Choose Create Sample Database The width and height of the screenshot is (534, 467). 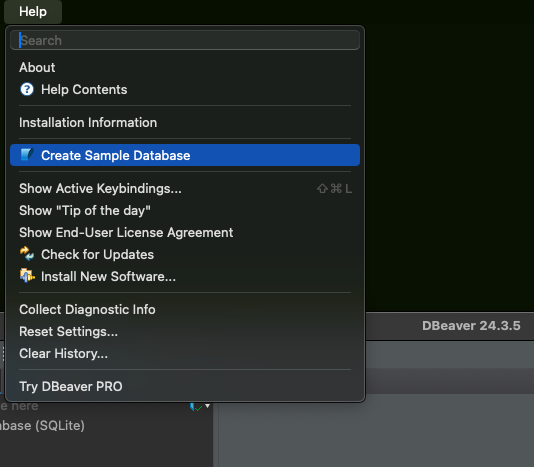185,155
